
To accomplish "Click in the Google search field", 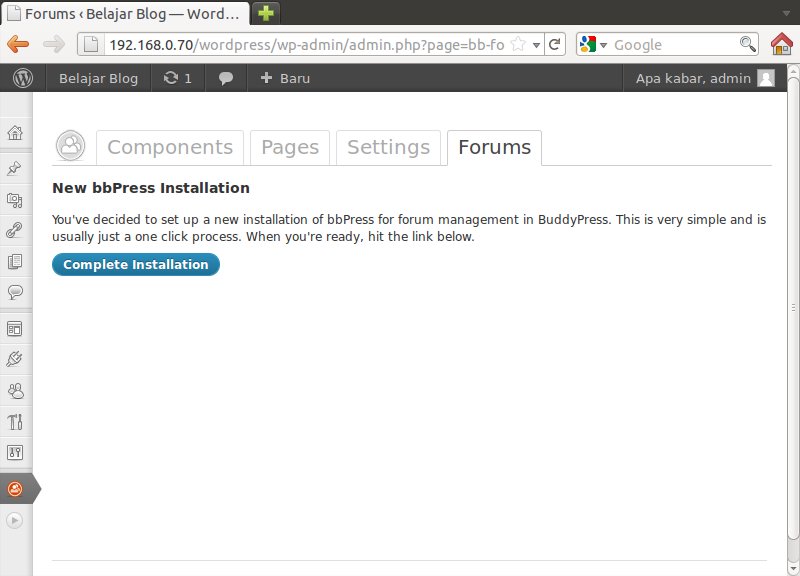I will 673,45.
